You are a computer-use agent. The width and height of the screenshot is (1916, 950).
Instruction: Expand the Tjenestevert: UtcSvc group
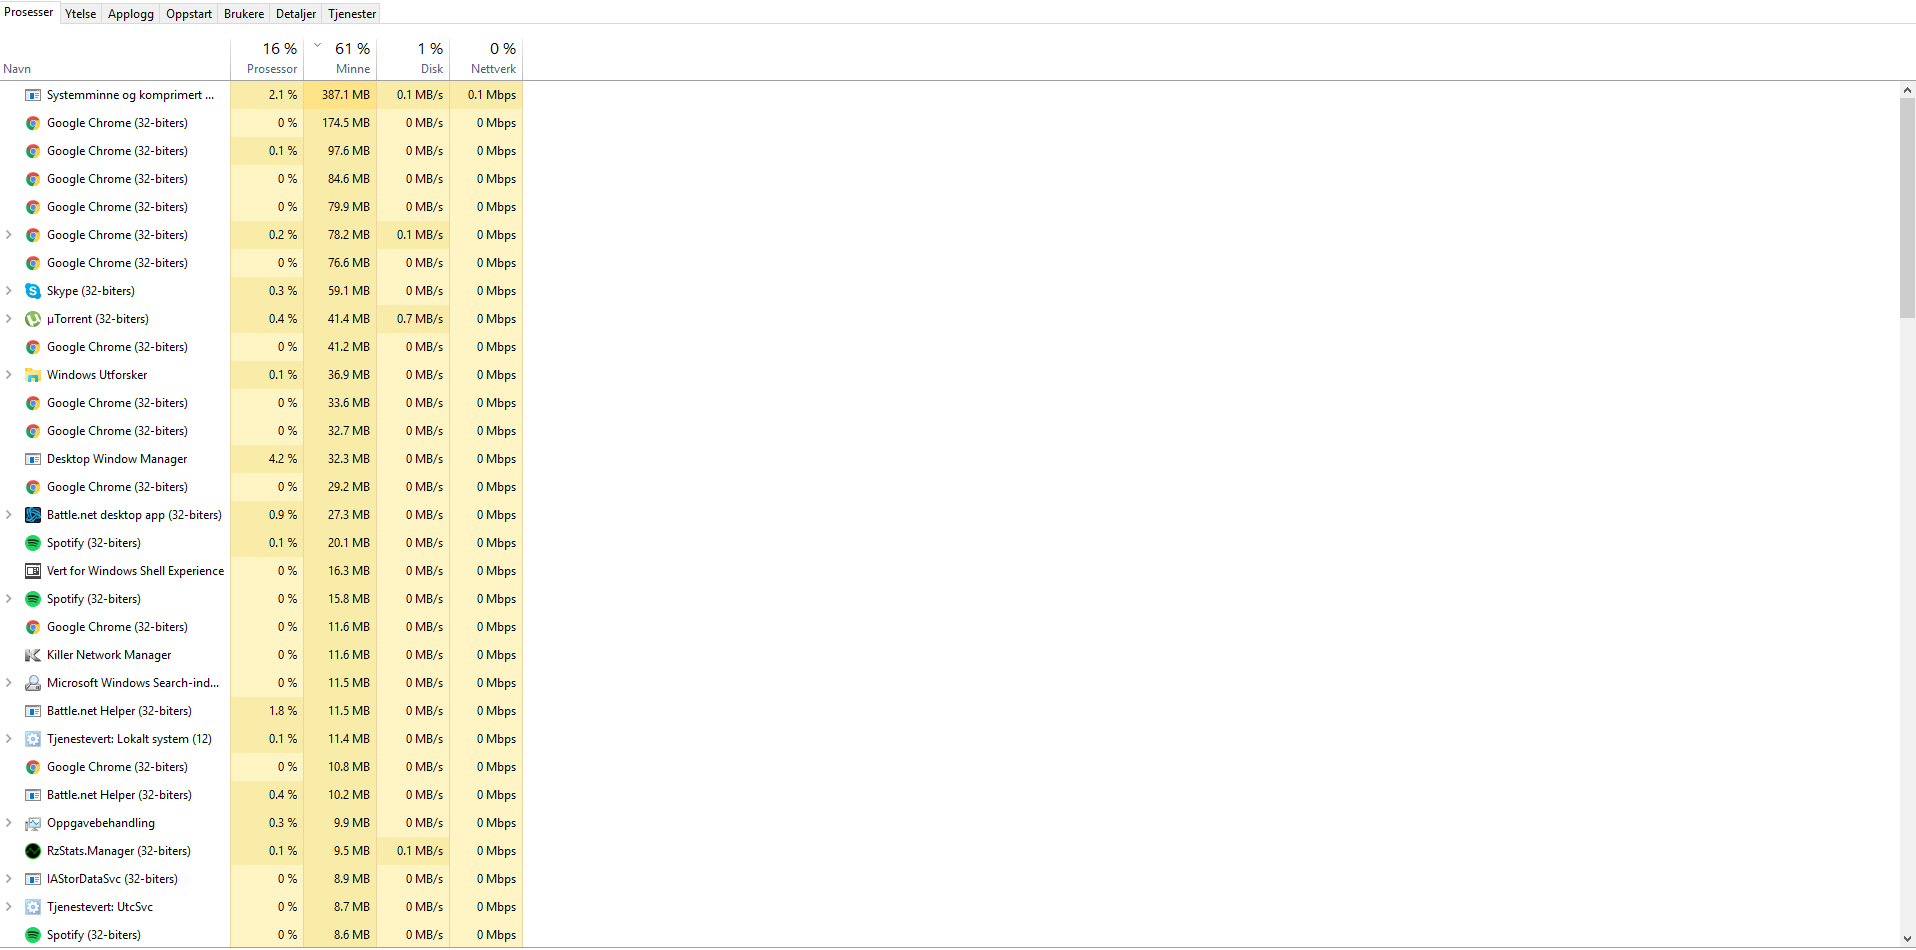[9, 907]
